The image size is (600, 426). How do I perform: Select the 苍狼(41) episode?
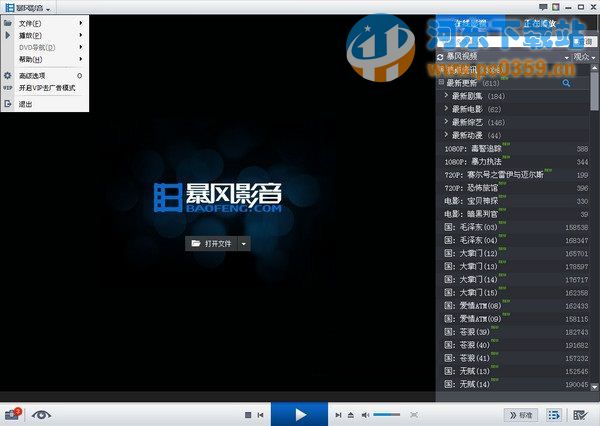(513, 358)
